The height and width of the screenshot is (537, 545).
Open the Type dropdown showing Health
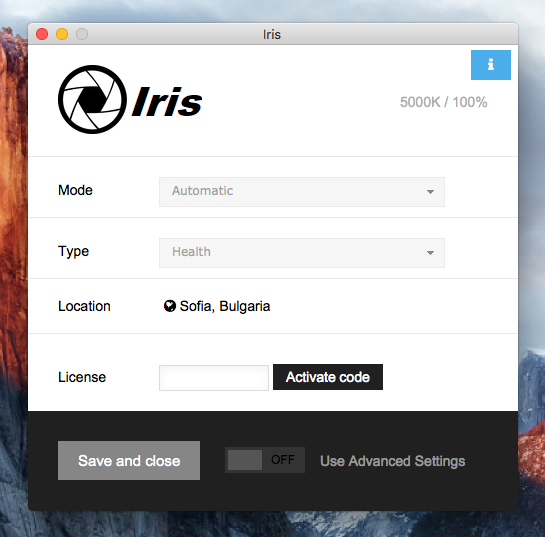[302, 253]
